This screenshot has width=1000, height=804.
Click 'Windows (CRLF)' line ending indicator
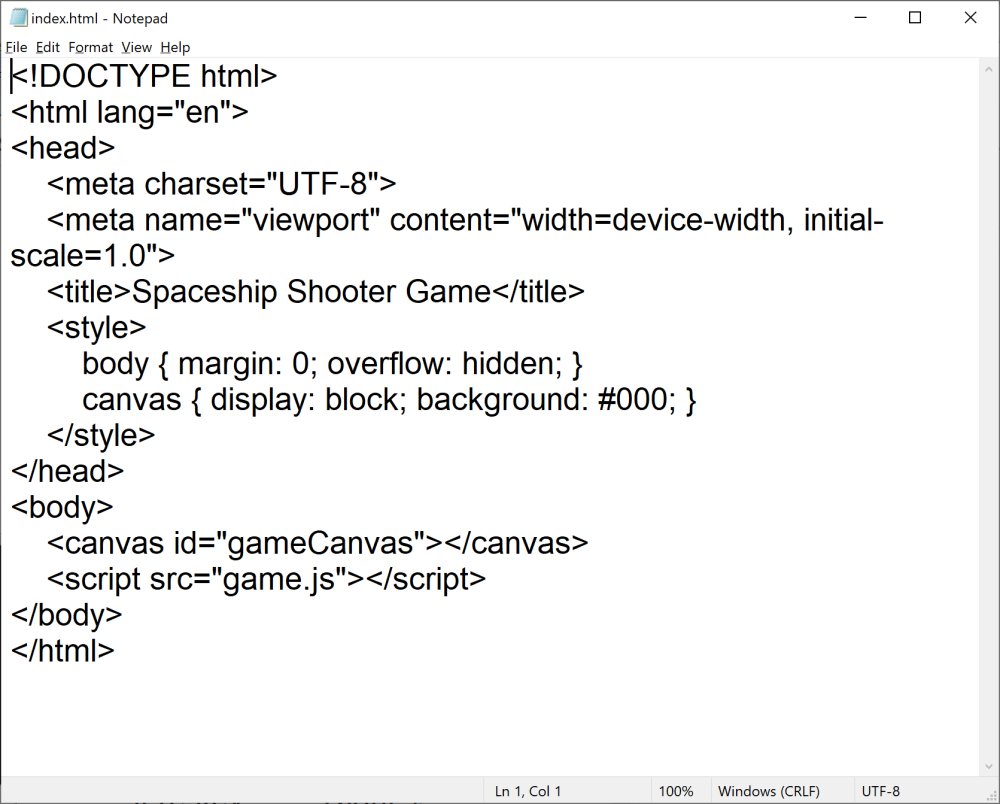click(x=768, y=791)
